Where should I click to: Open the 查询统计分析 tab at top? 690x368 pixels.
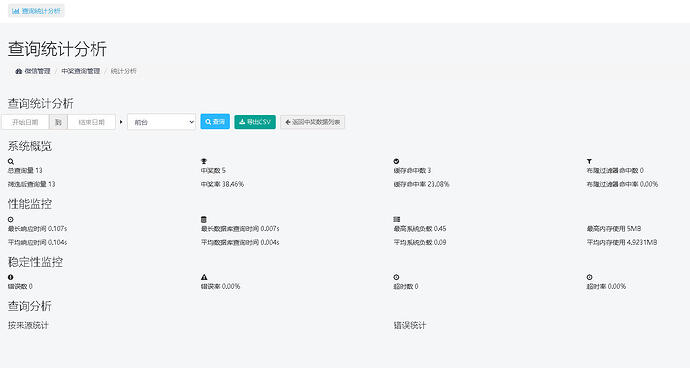(36, 11)
